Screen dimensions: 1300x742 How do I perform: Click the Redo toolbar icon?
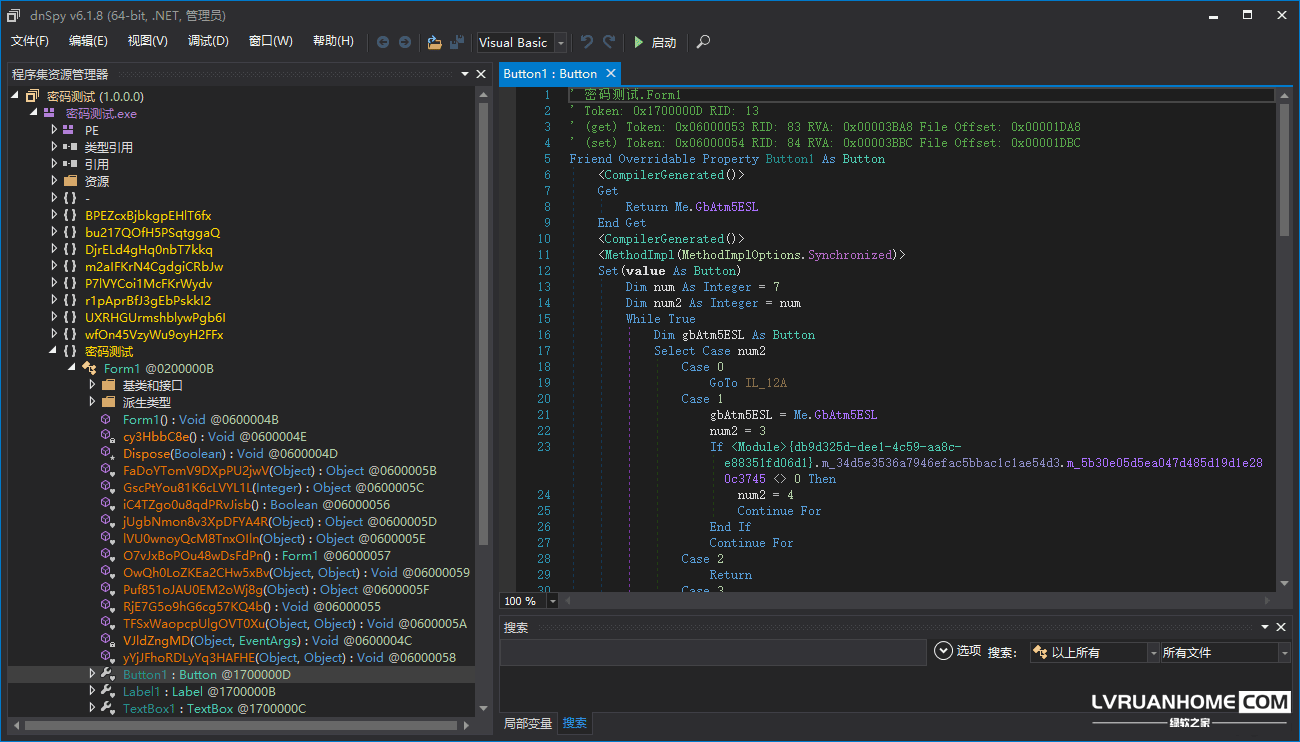click(609, 42)
